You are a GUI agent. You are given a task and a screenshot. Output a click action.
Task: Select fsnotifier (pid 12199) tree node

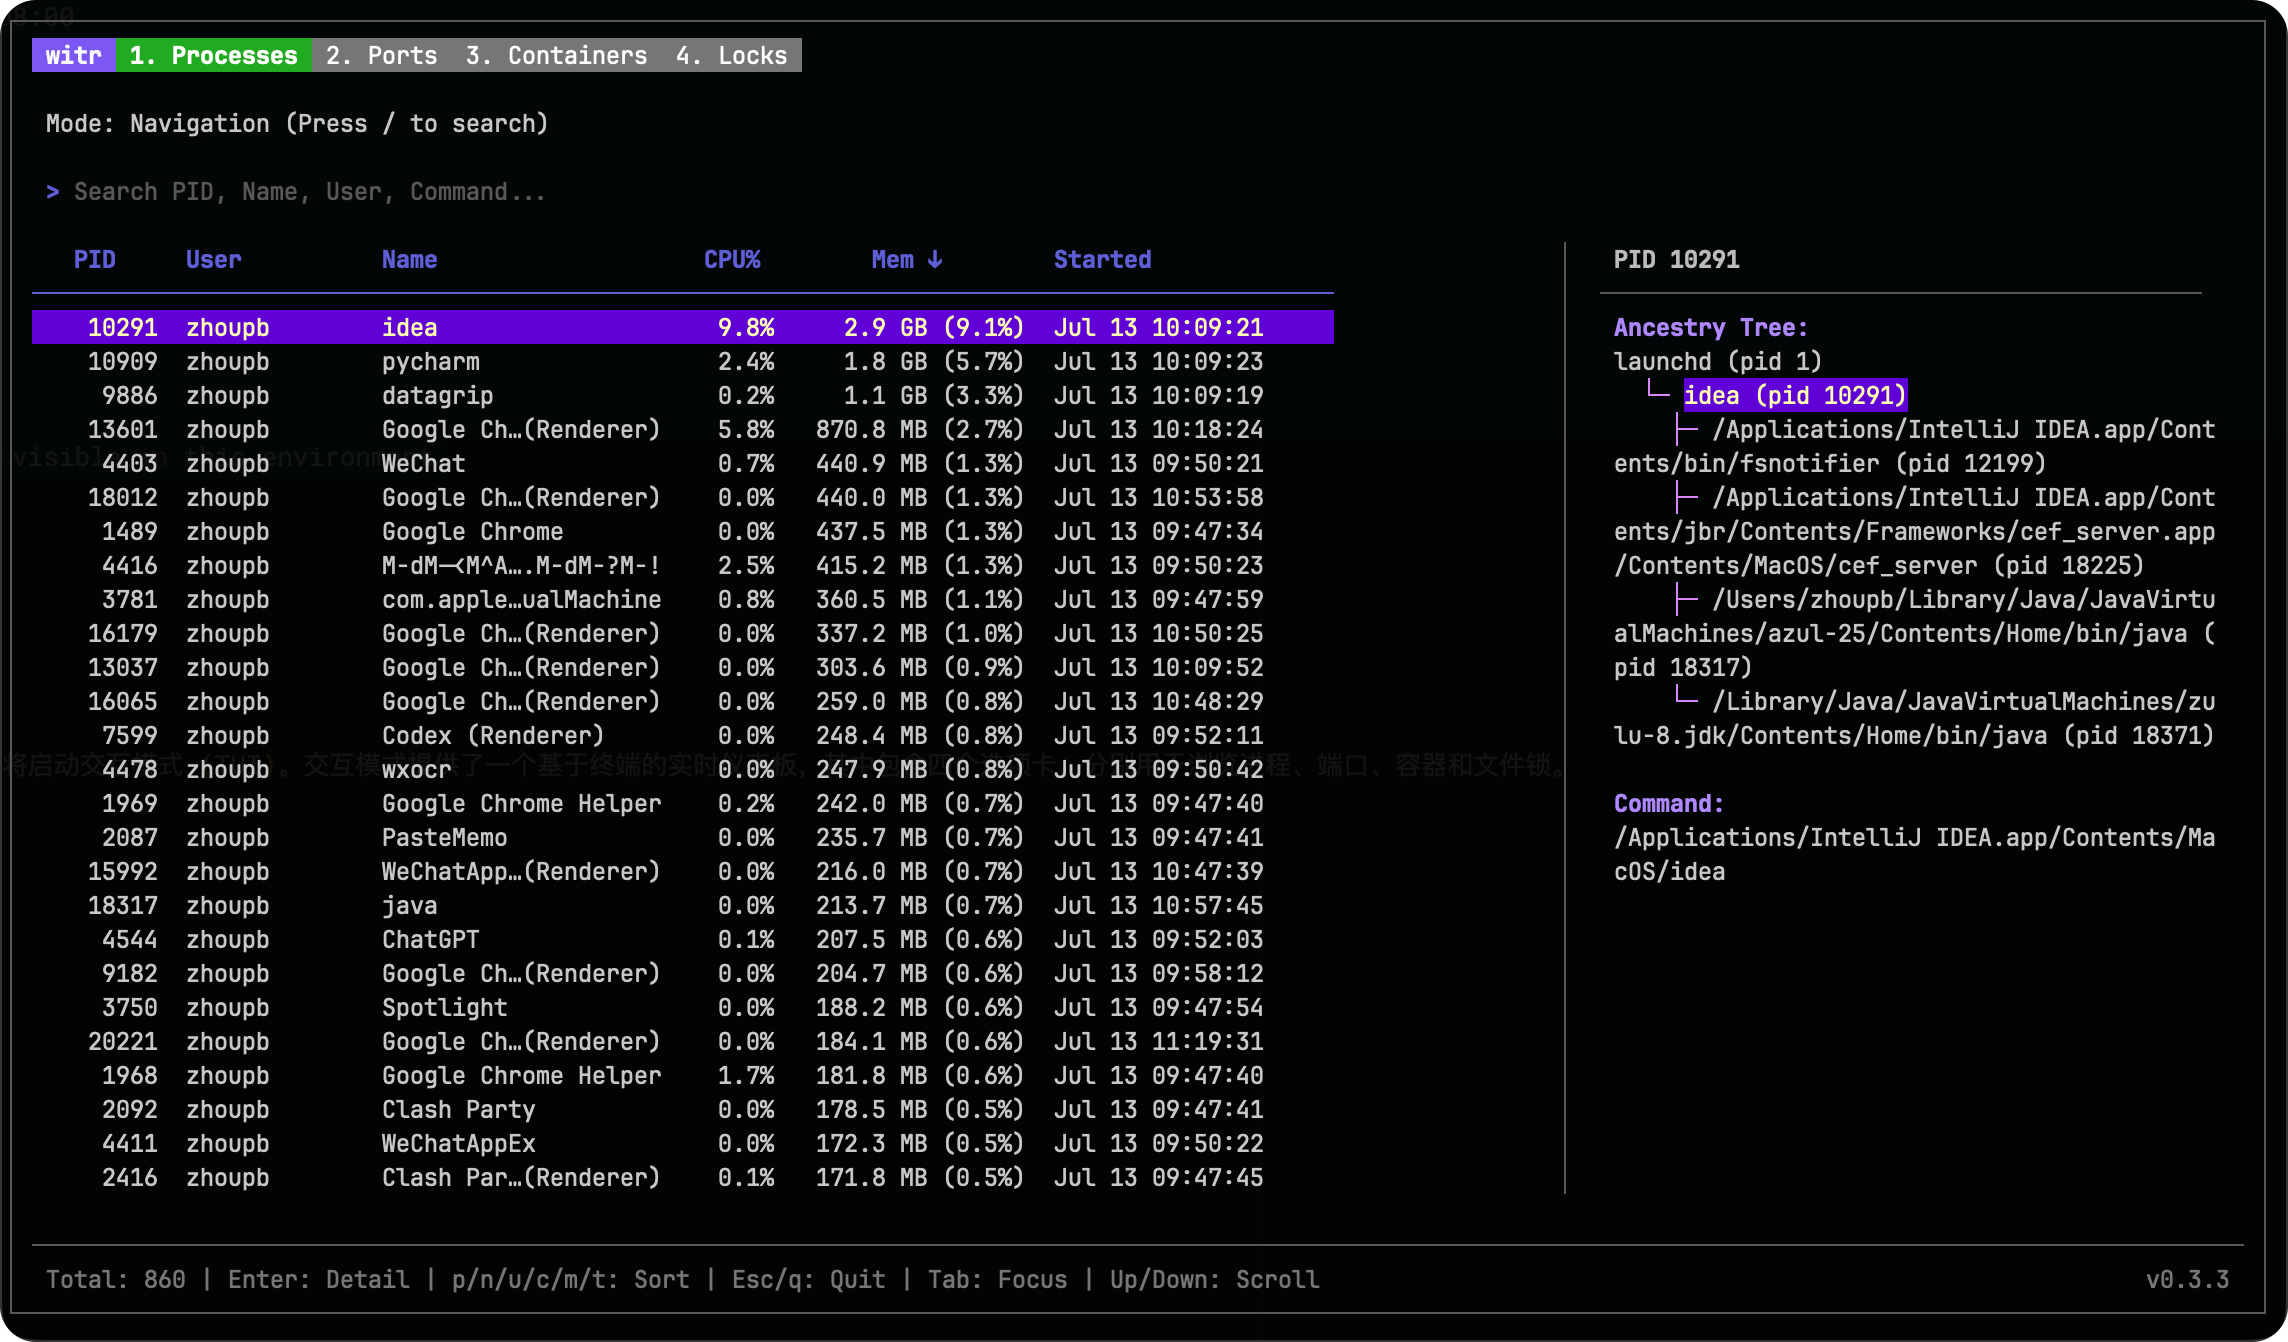click(1914, 446)
